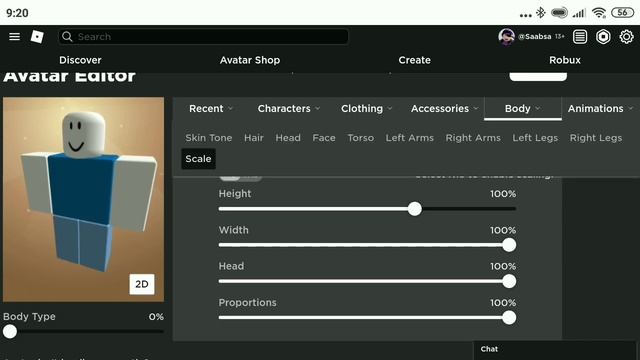The width and height of the screenshot is (640, 360).
Task: Select the Torso submenu item
Action: click(360, 138)
